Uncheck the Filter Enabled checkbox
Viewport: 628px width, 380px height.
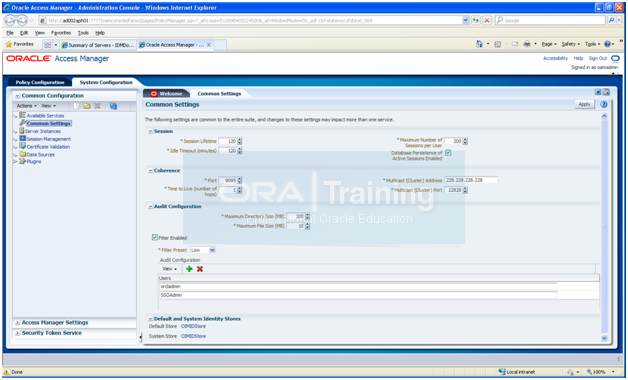pyautogui.click(x=155, y=237)
